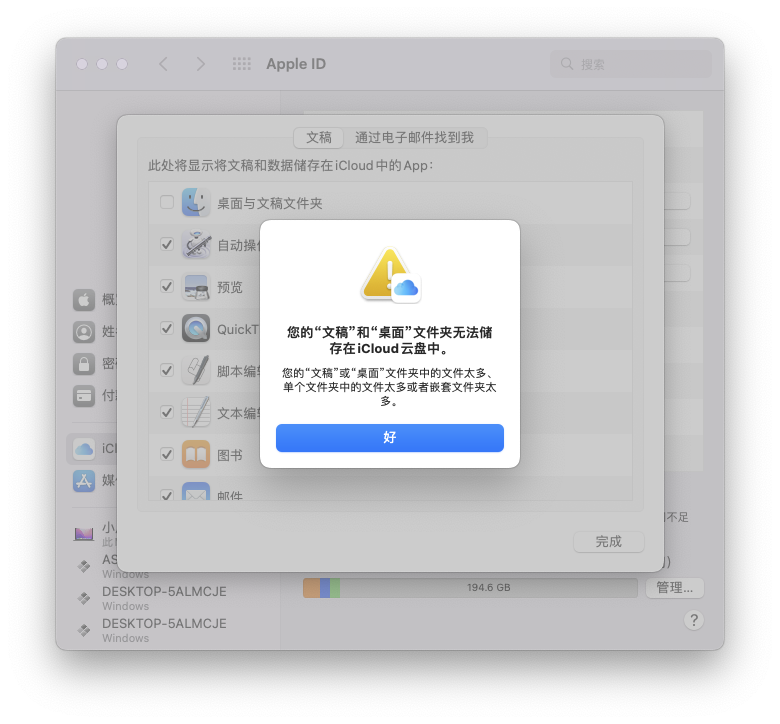Click the Script Editor icon

[195, 370]
